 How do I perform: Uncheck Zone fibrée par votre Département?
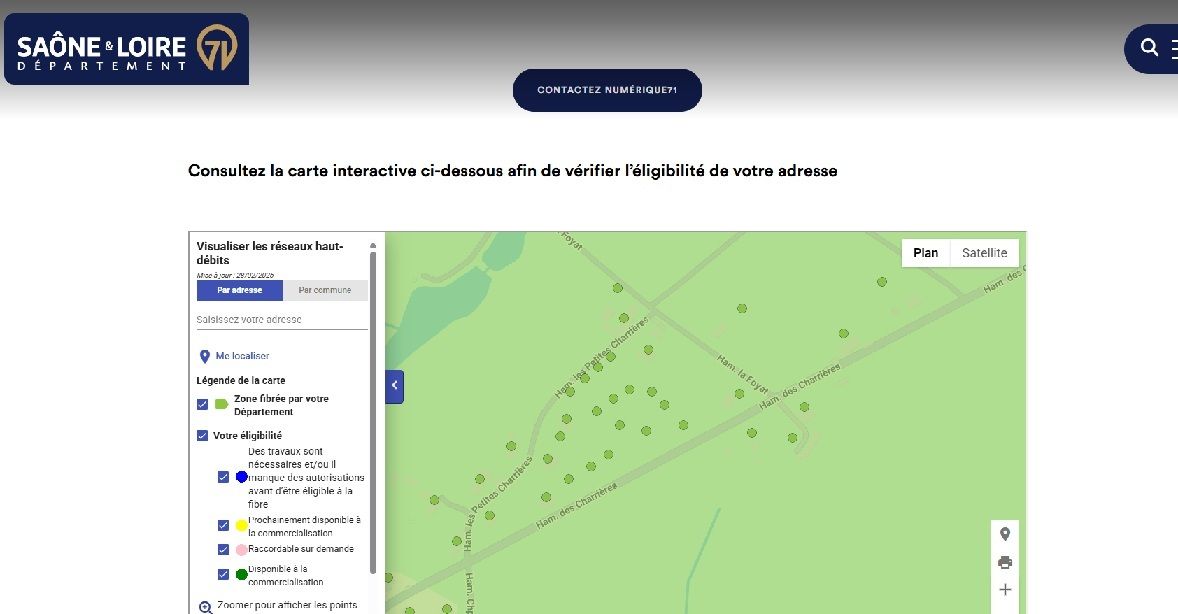[203, 404]
